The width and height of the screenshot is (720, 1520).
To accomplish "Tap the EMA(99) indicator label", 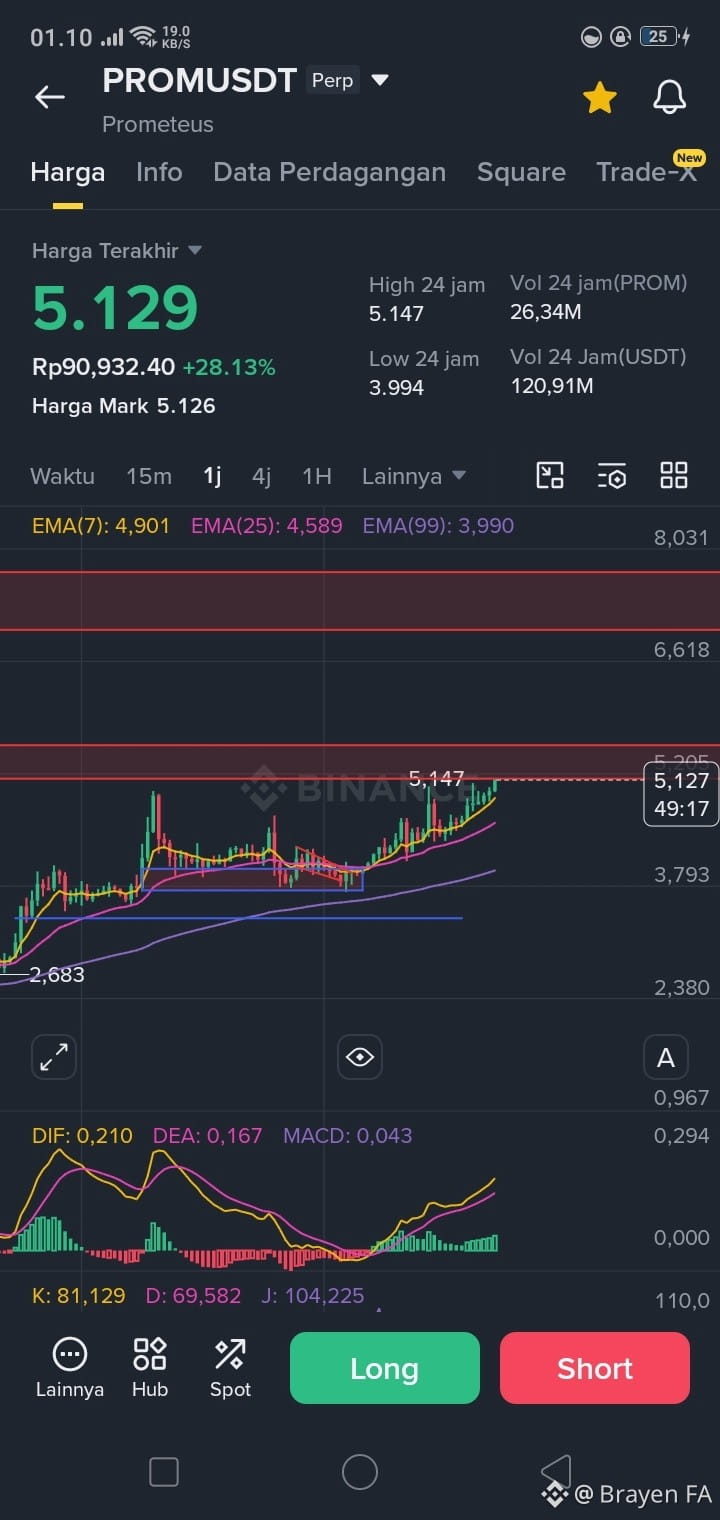I will pyautogui.click(x=438, y=525).
